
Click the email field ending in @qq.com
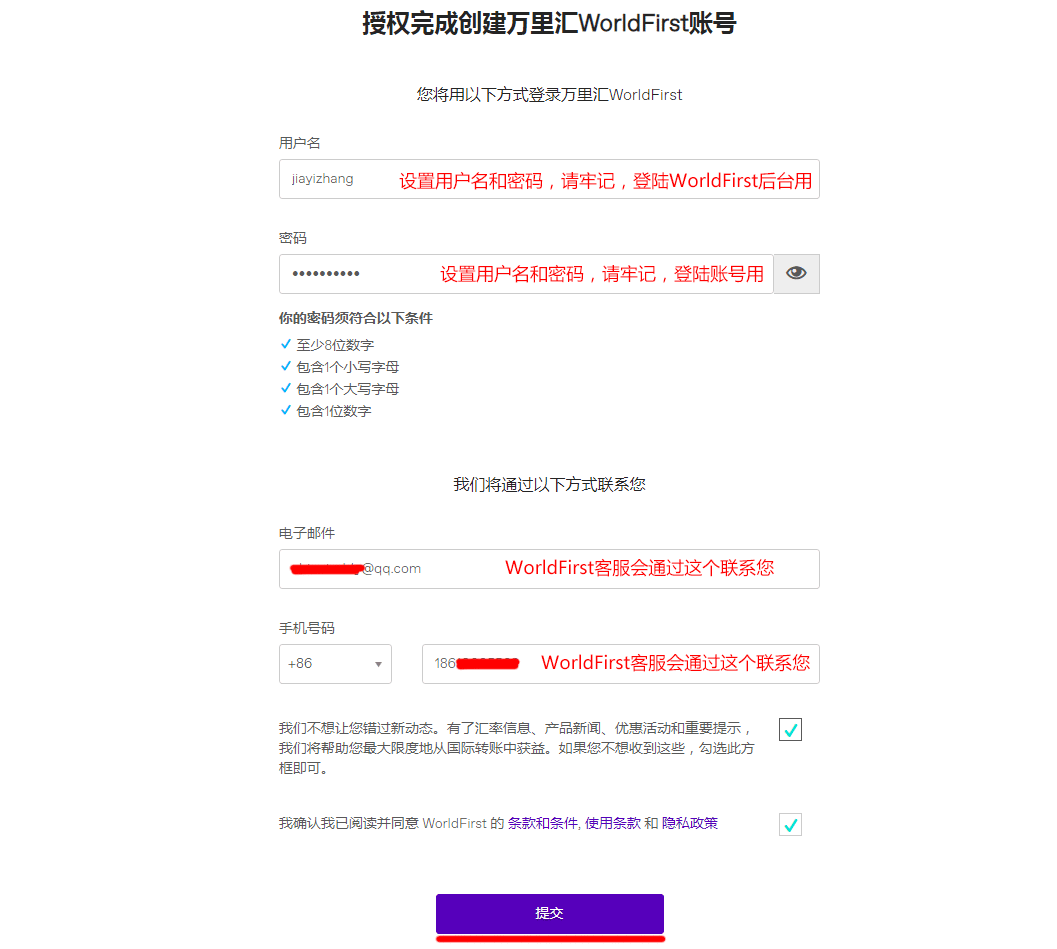pyautogui.click(x=549, y=569)
